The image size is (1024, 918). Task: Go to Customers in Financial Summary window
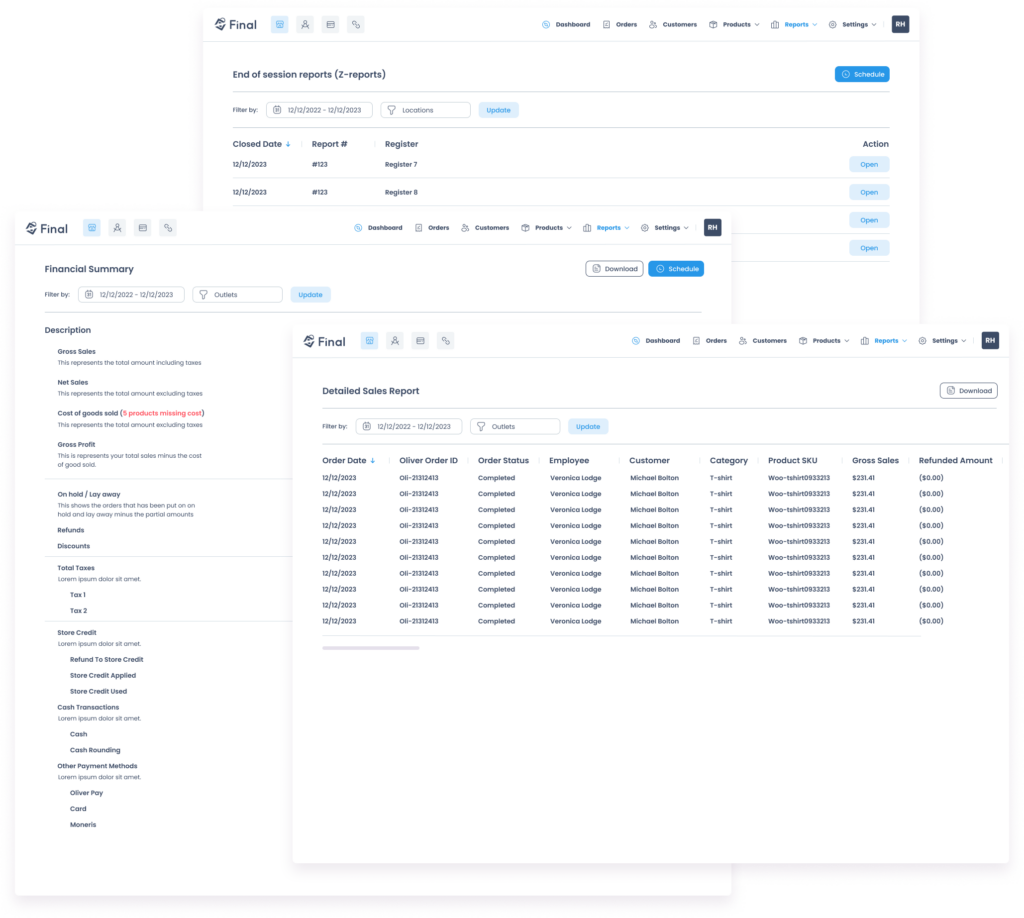coord(485,228)
